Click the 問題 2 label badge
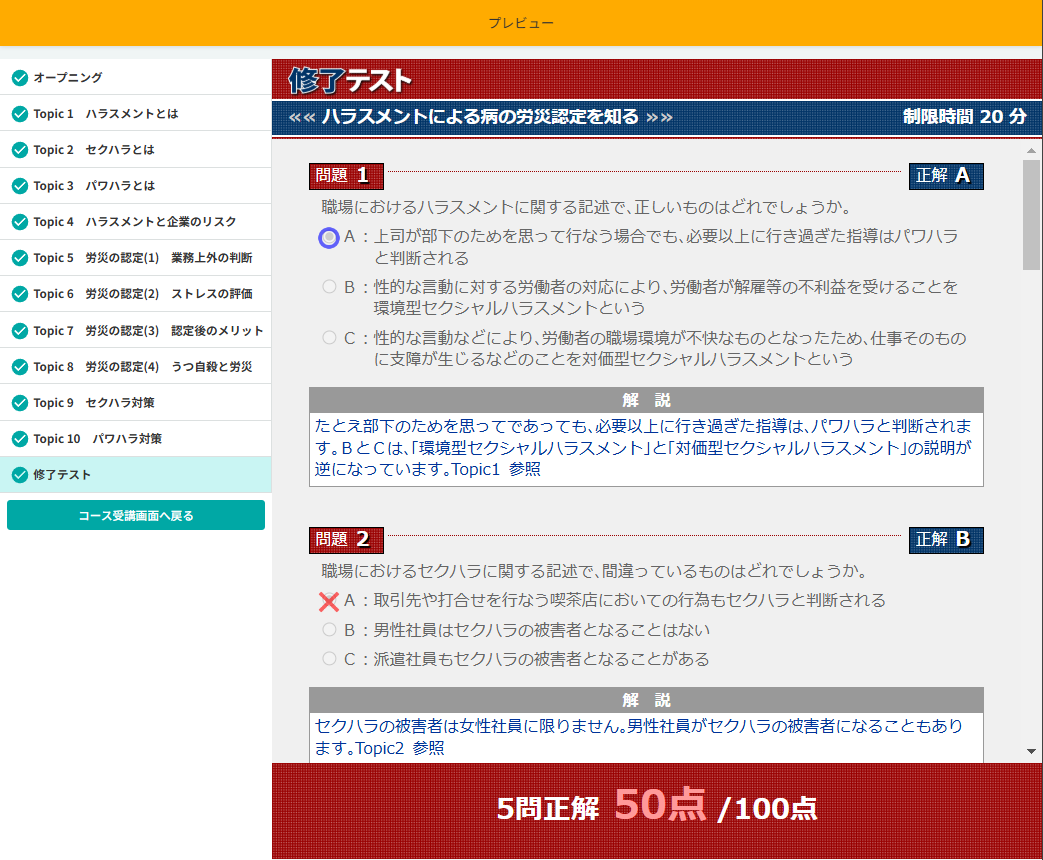The image size is (1043, 860). [x=346, y=539]
